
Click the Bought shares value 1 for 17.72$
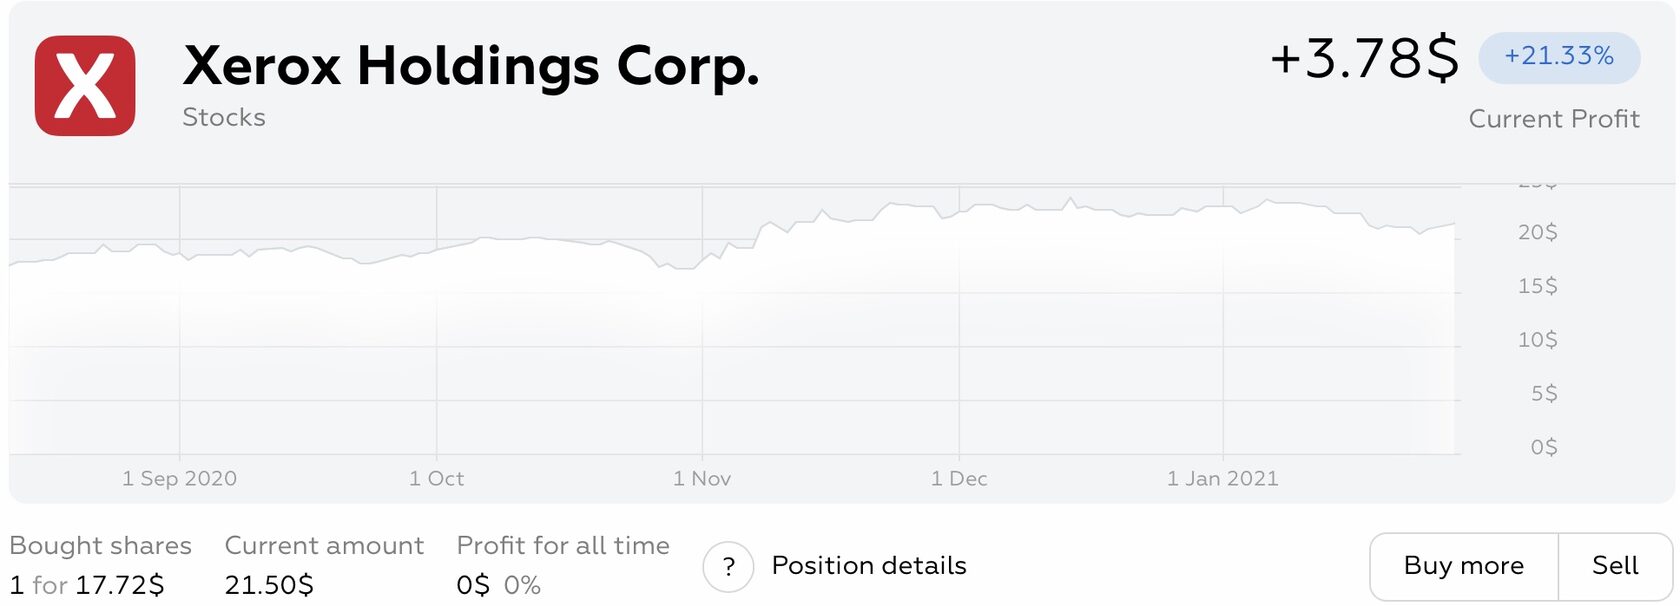point(87,585)
